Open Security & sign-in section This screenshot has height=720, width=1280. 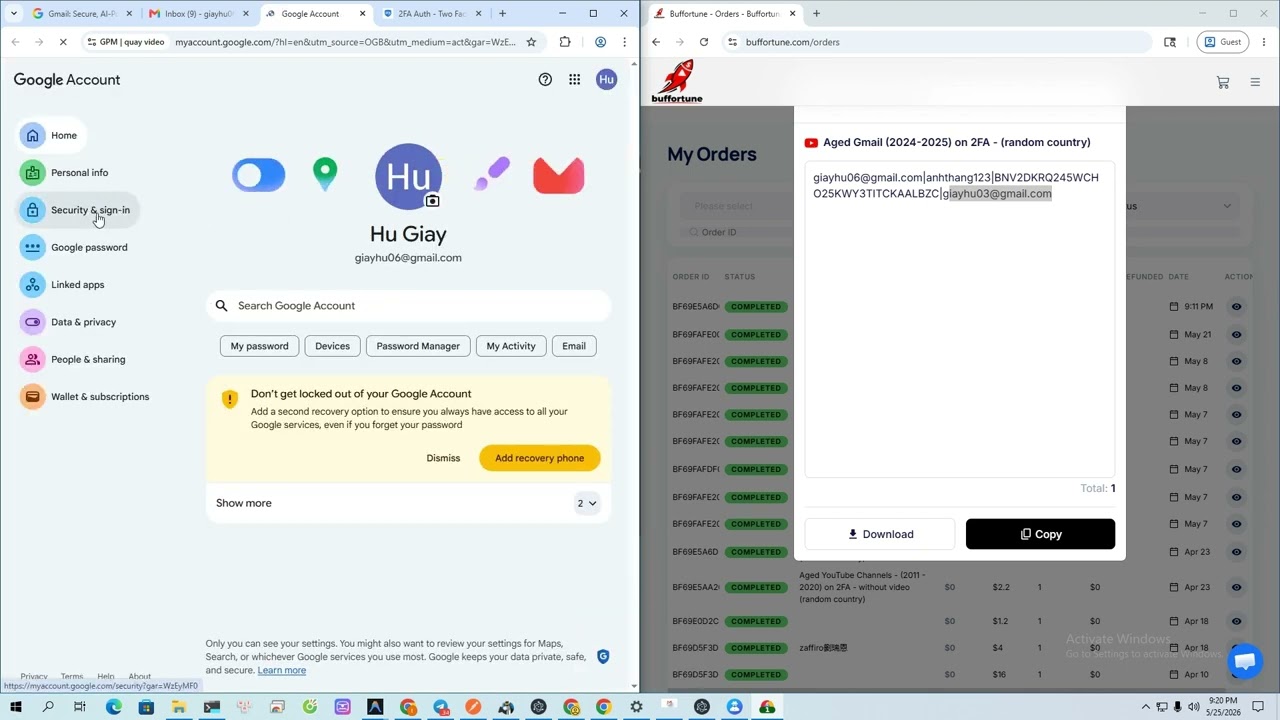click(x=78, y=210)
